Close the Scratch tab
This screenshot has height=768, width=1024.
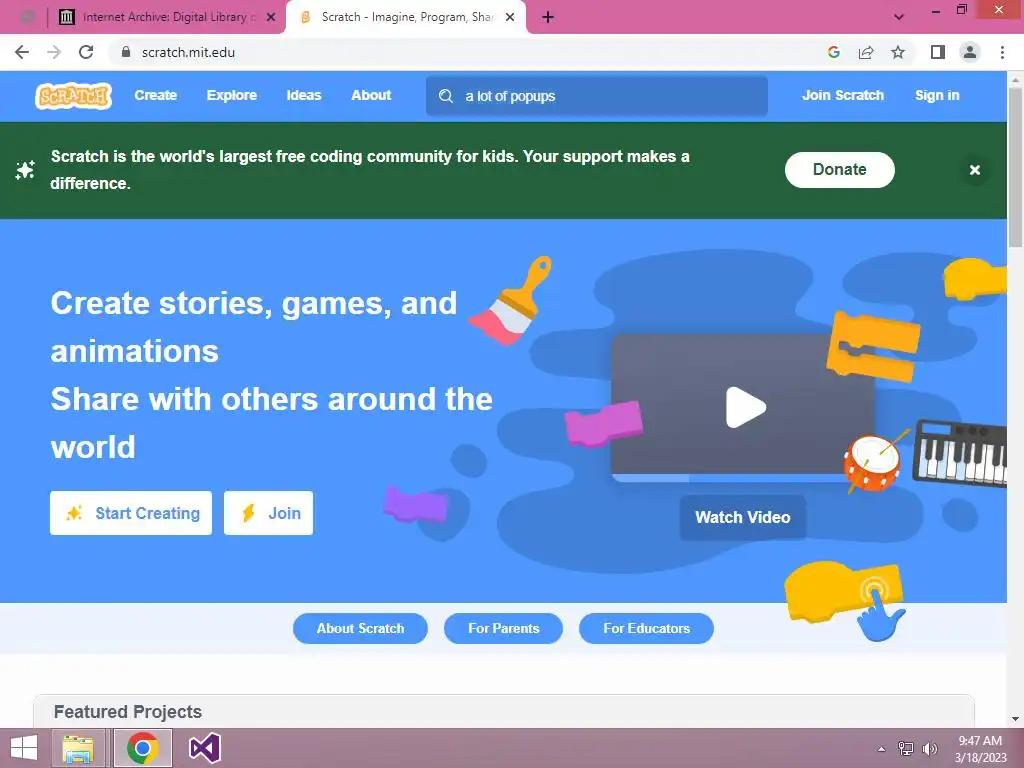point(510,17)
